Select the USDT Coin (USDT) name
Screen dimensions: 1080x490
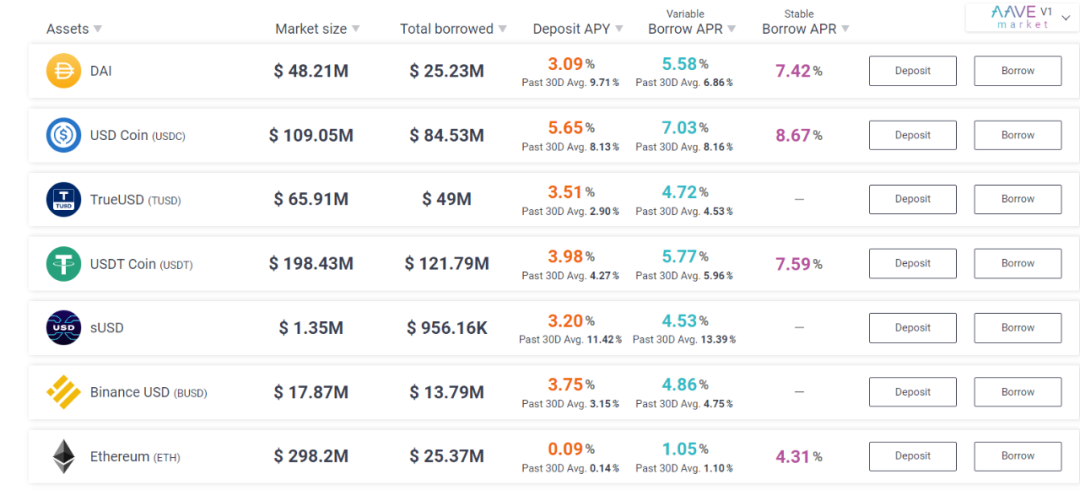tap(141, 264)
